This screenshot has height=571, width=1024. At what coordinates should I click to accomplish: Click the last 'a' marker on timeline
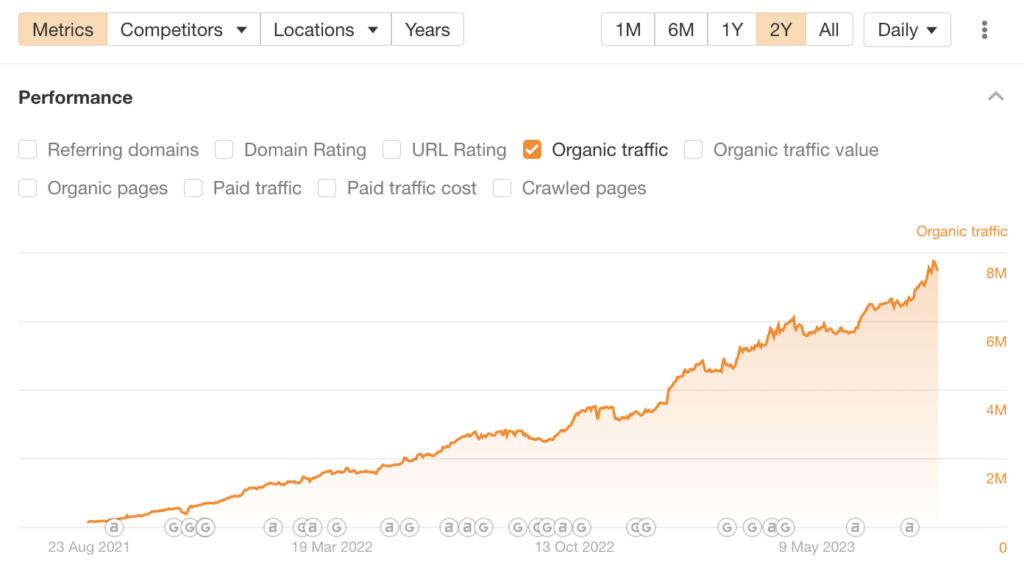click(x=909, y=527)
